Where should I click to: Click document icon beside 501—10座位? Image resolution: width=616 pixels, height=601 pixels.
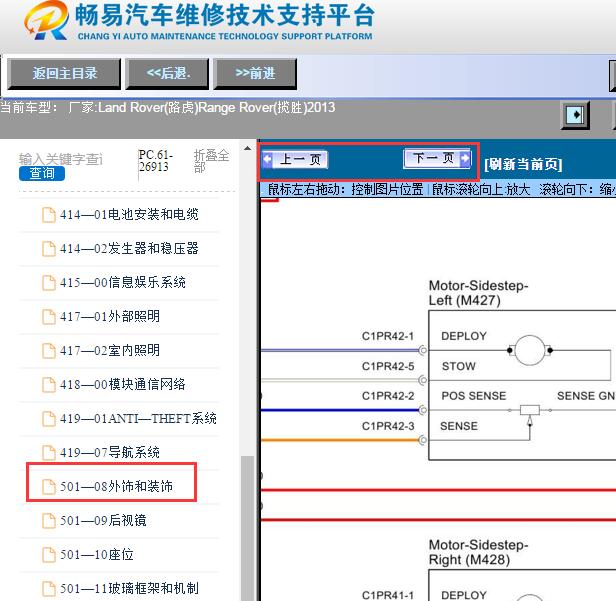(49, 555)
